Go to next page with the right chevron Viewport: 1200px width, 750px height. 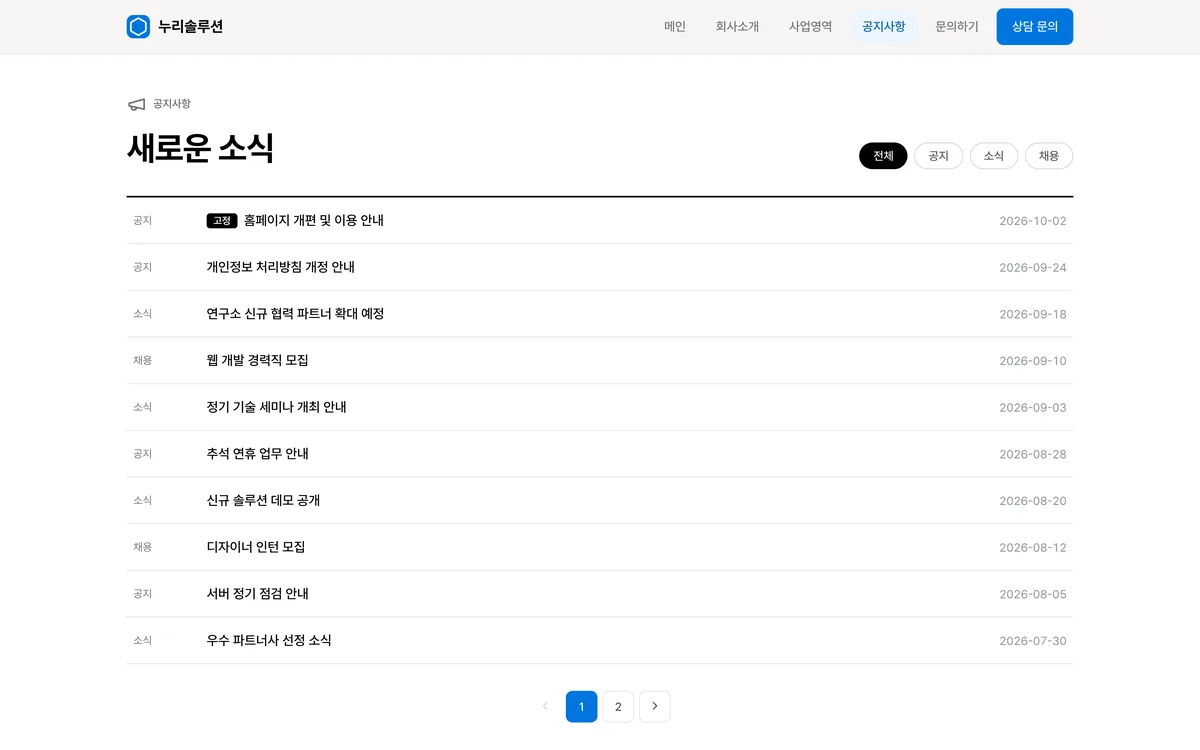(655, 706)
